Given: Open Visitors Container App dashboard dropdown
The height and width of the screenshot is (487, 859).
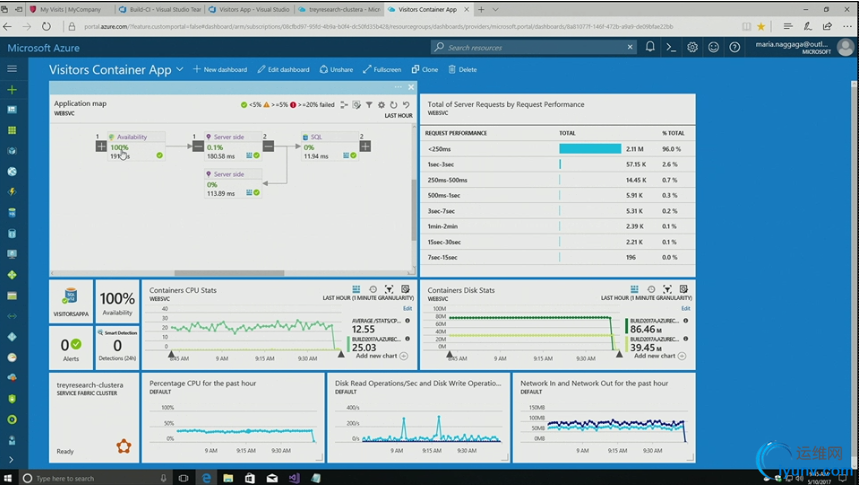Looking at the screenshot, I should (x=180, y=70).
